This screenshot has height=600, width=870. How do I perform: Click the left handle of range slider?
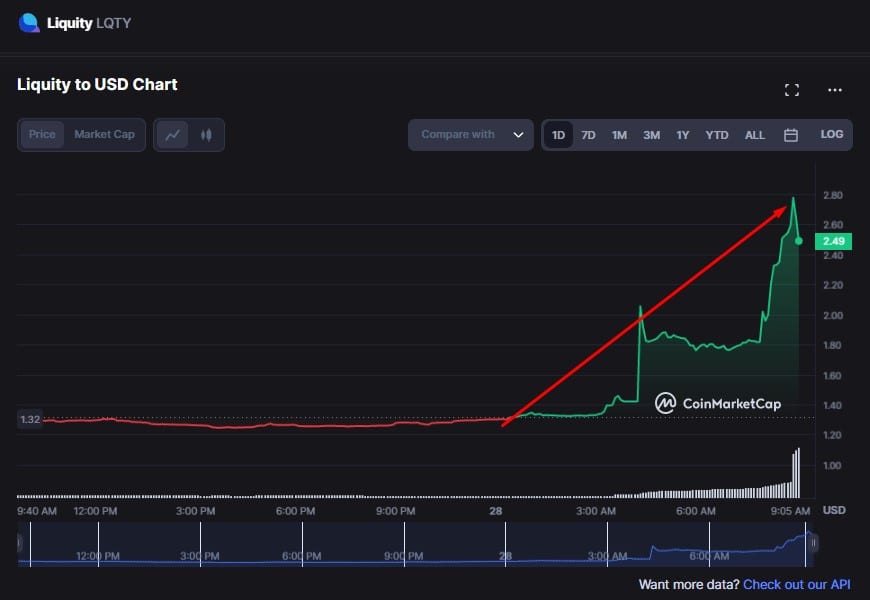(20, 543)
